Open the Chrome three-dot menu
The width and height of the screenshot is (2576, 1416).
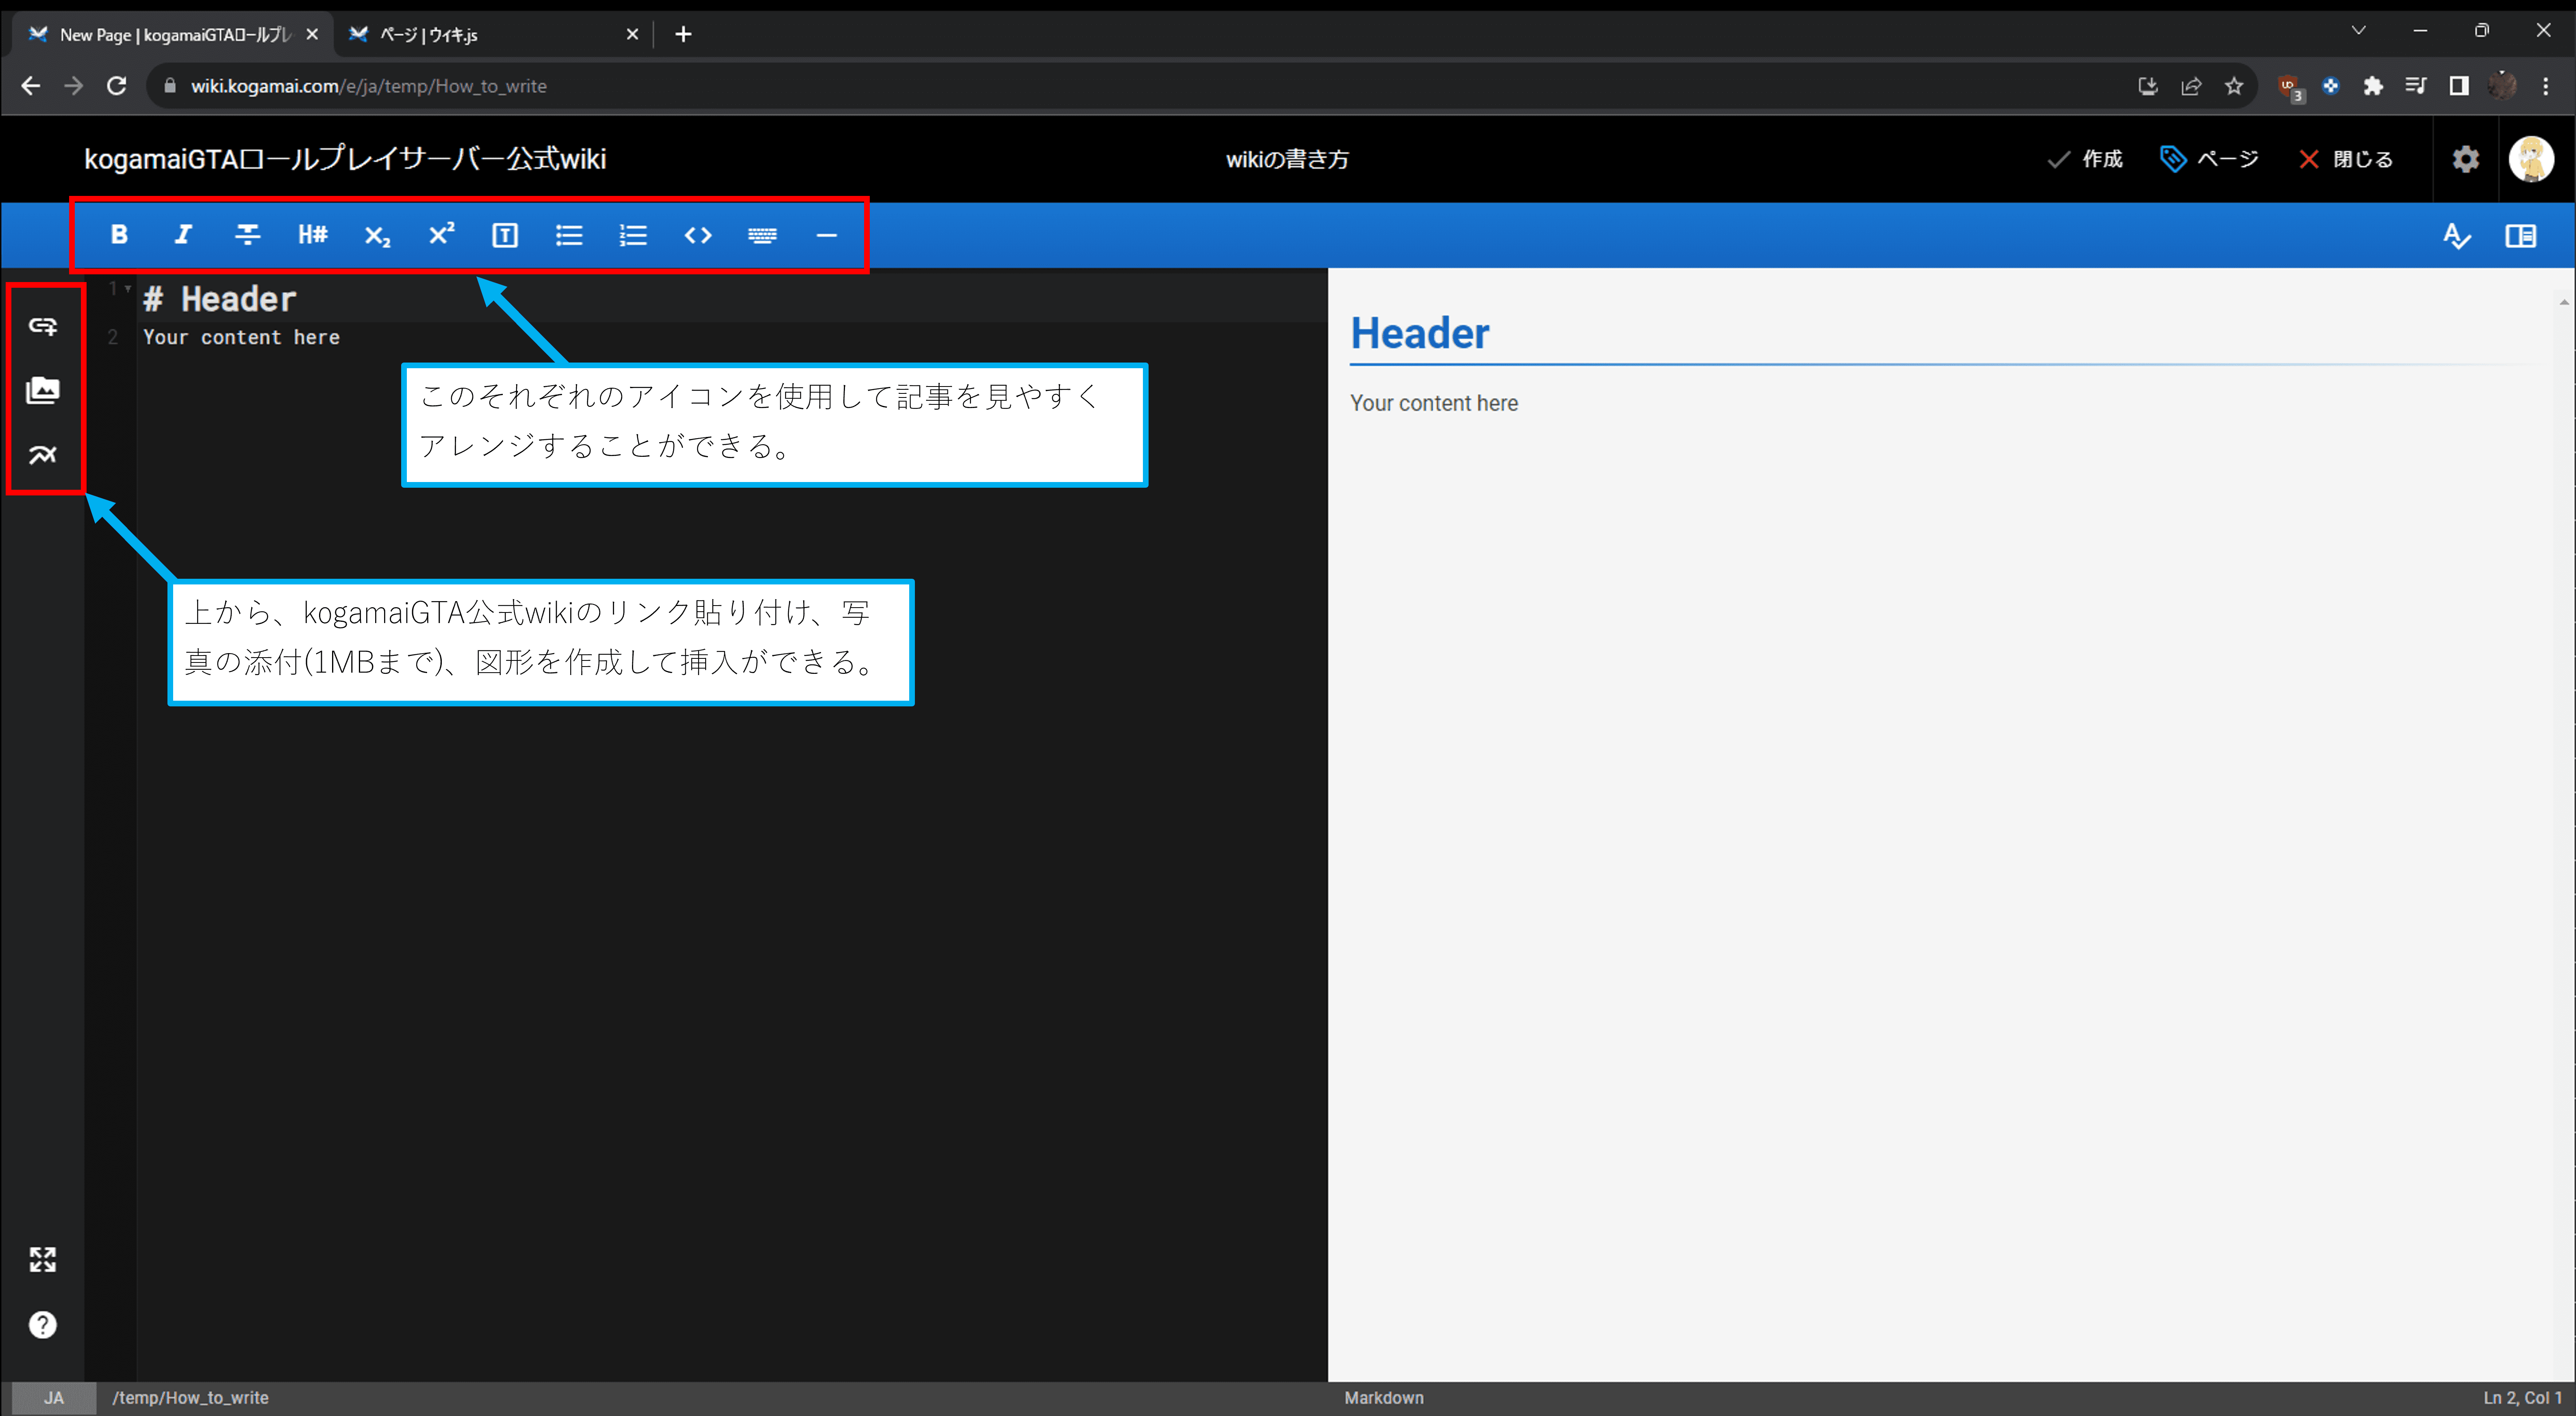(2545, 86)
